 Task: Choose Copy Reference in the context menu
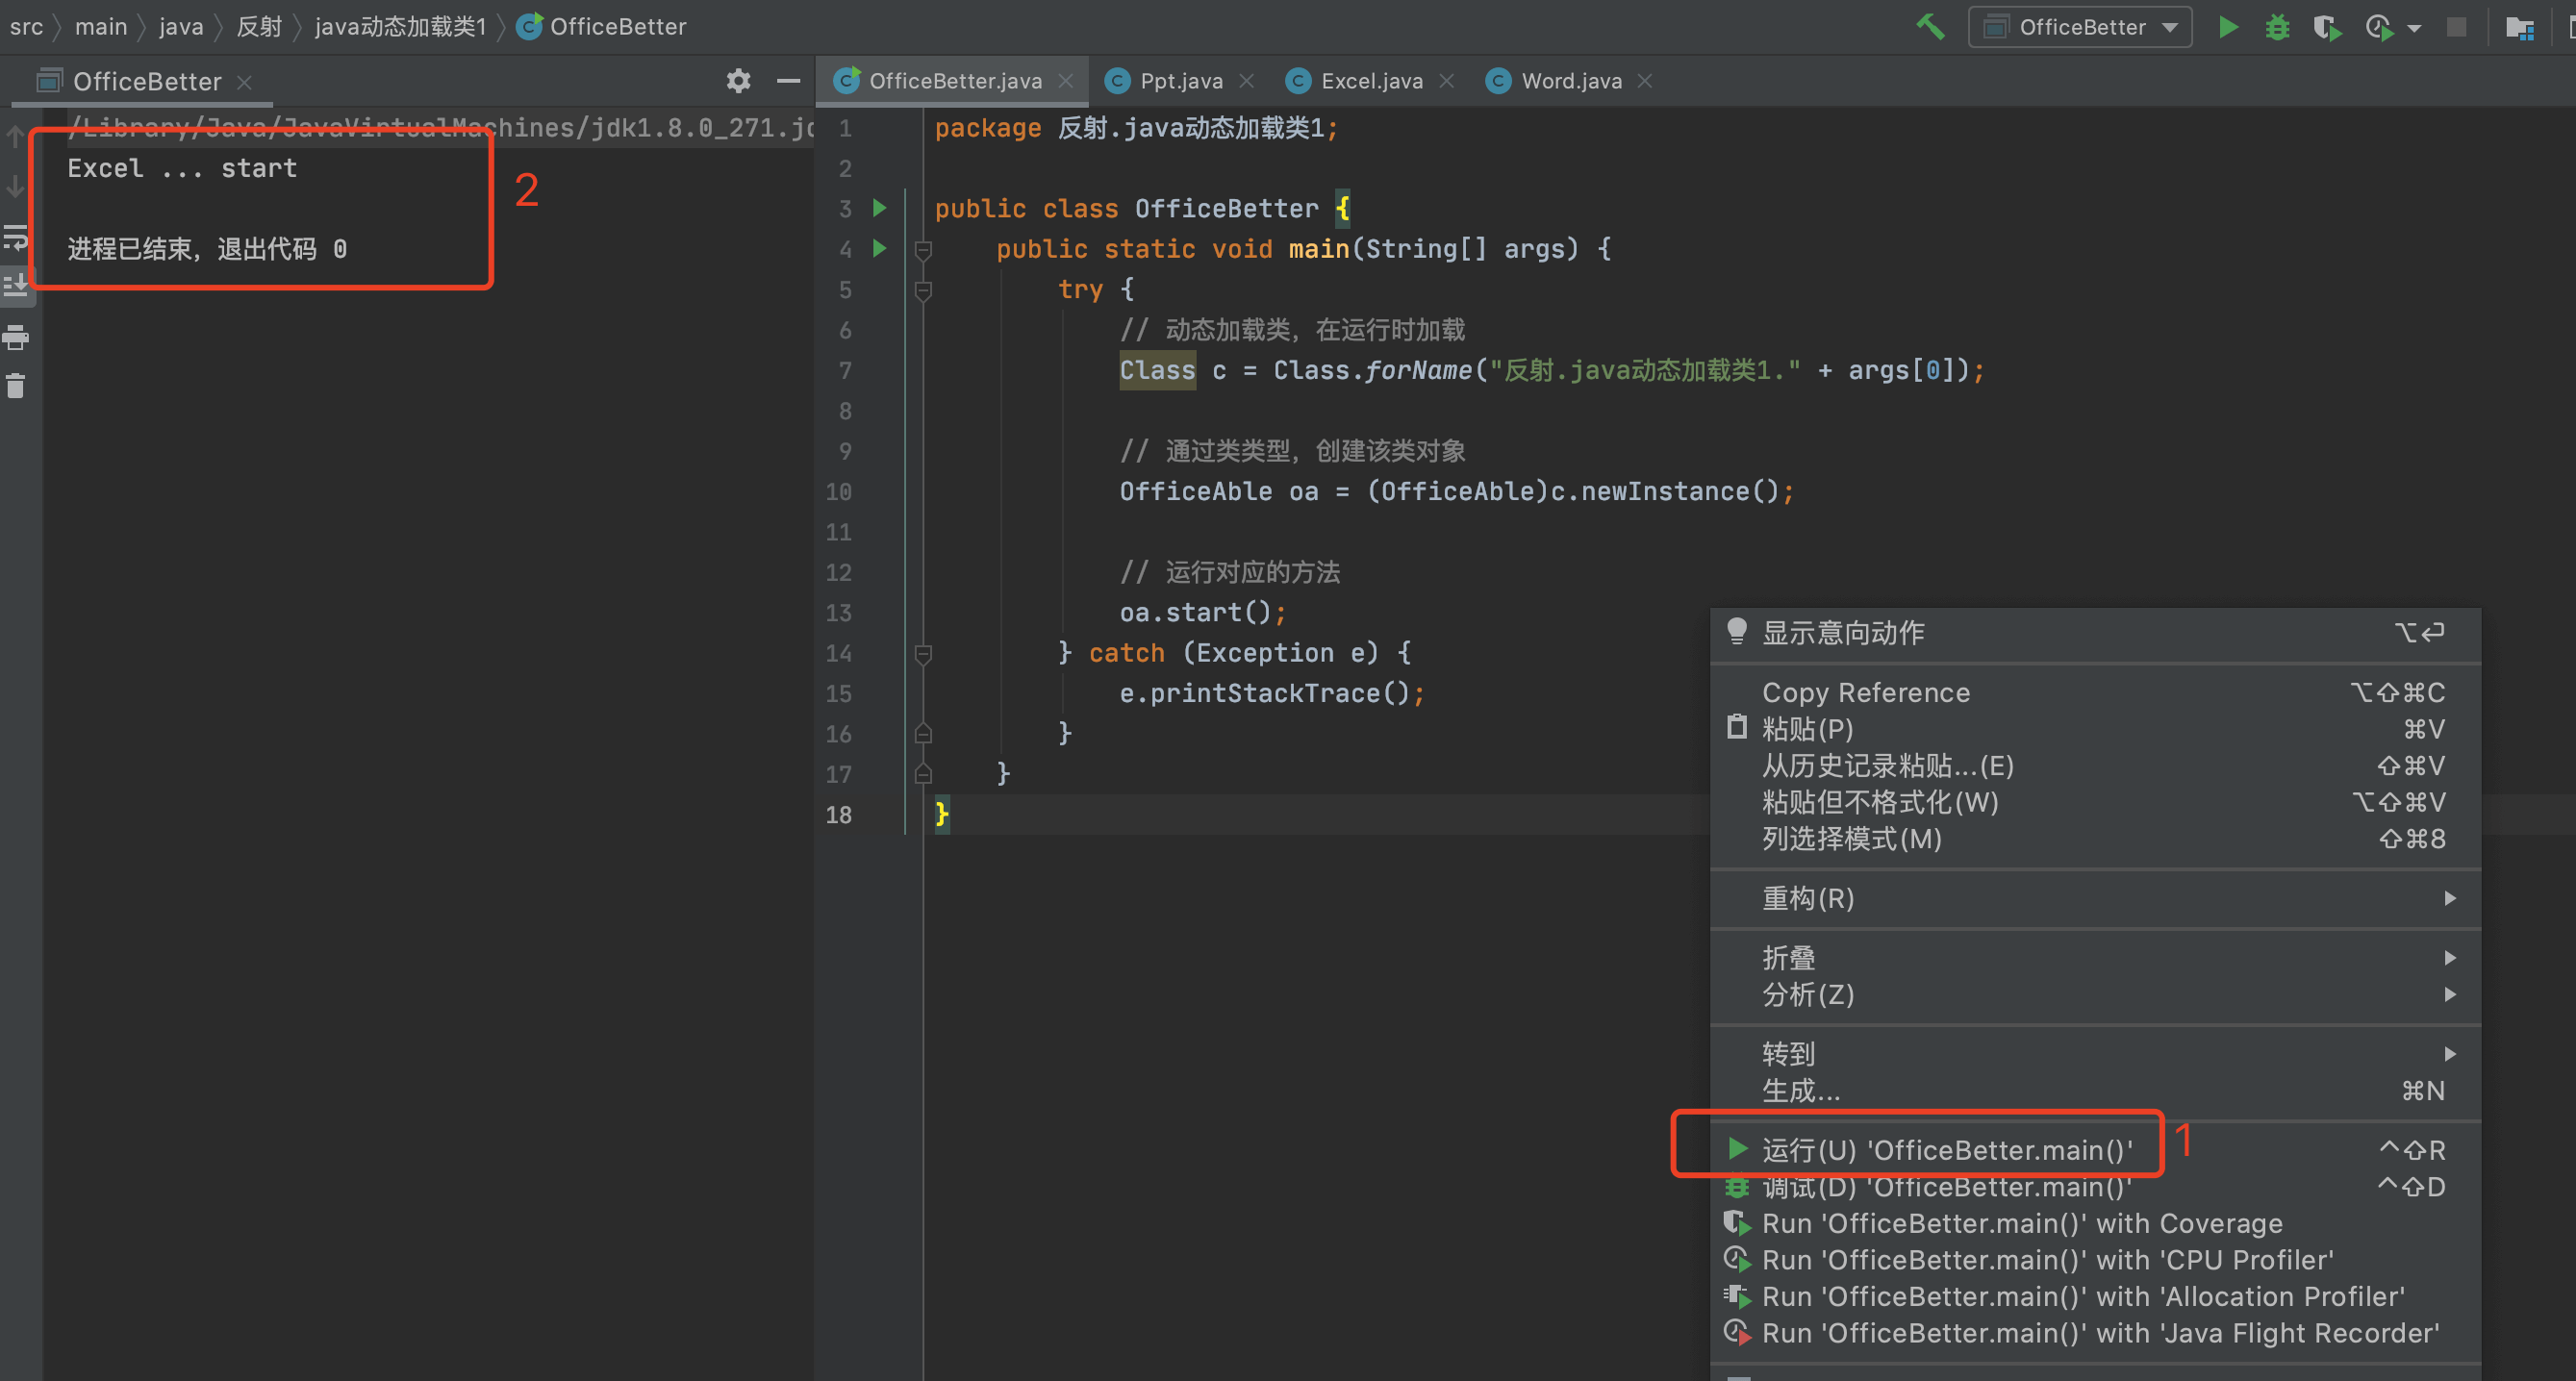tap(2095, 692)
